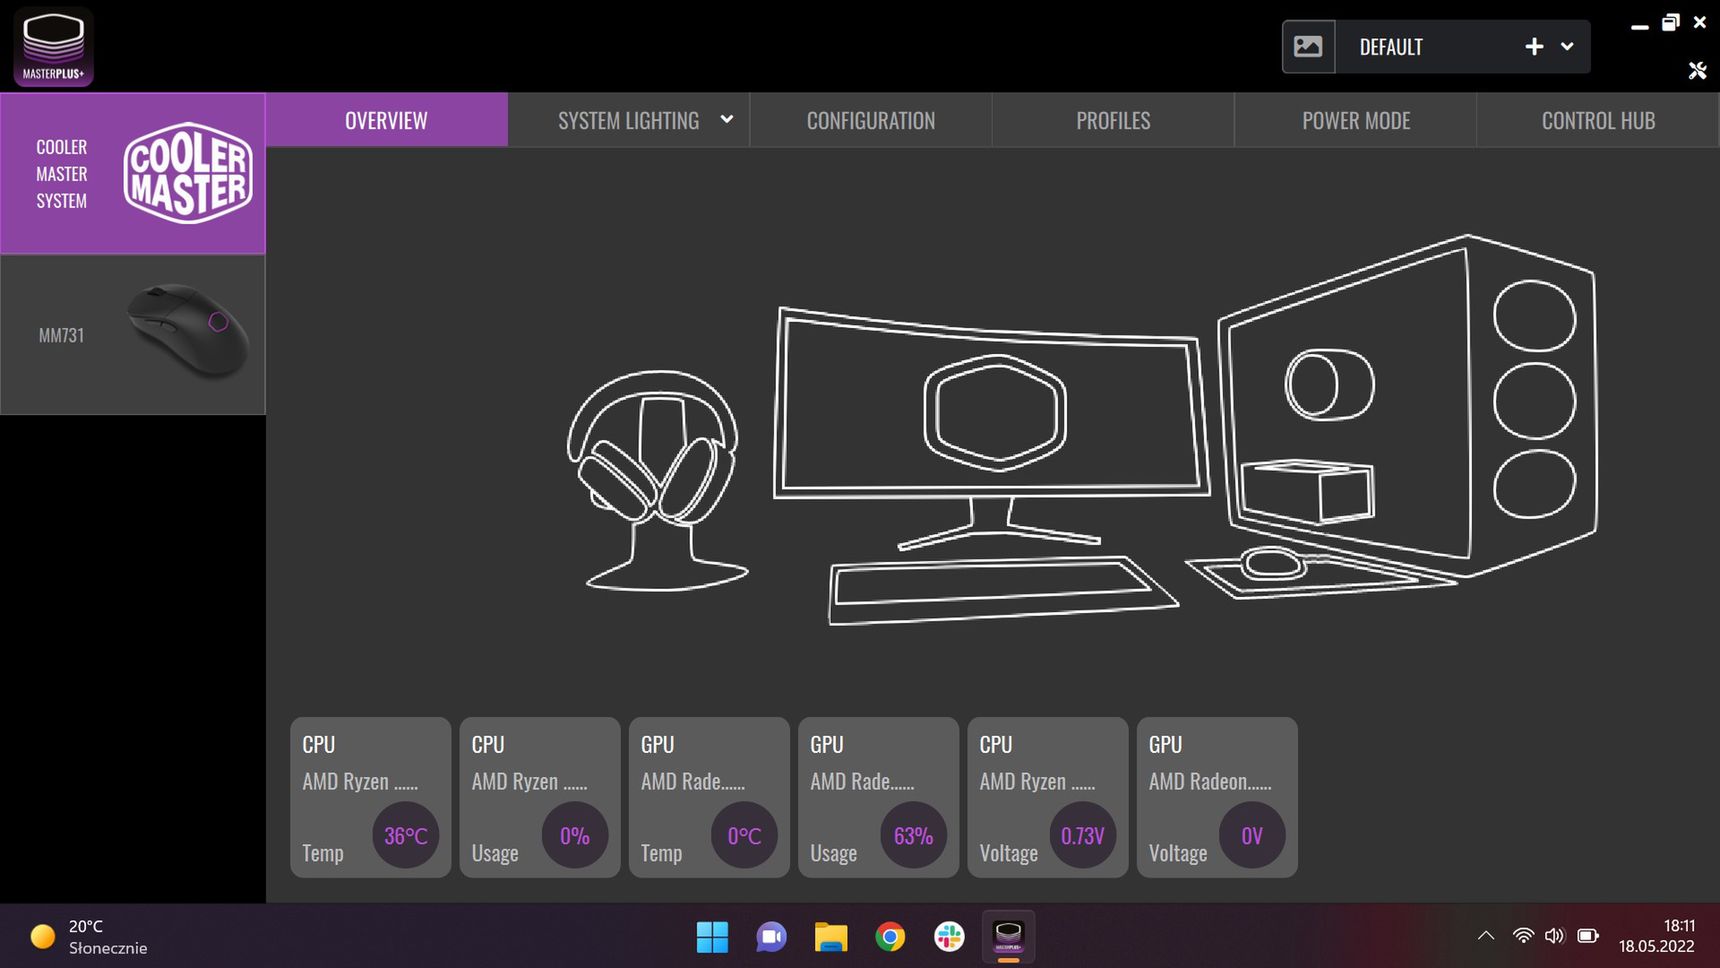Restore down the MasterPlus+ window
1720x968 pixels.
click(1670, 22)
